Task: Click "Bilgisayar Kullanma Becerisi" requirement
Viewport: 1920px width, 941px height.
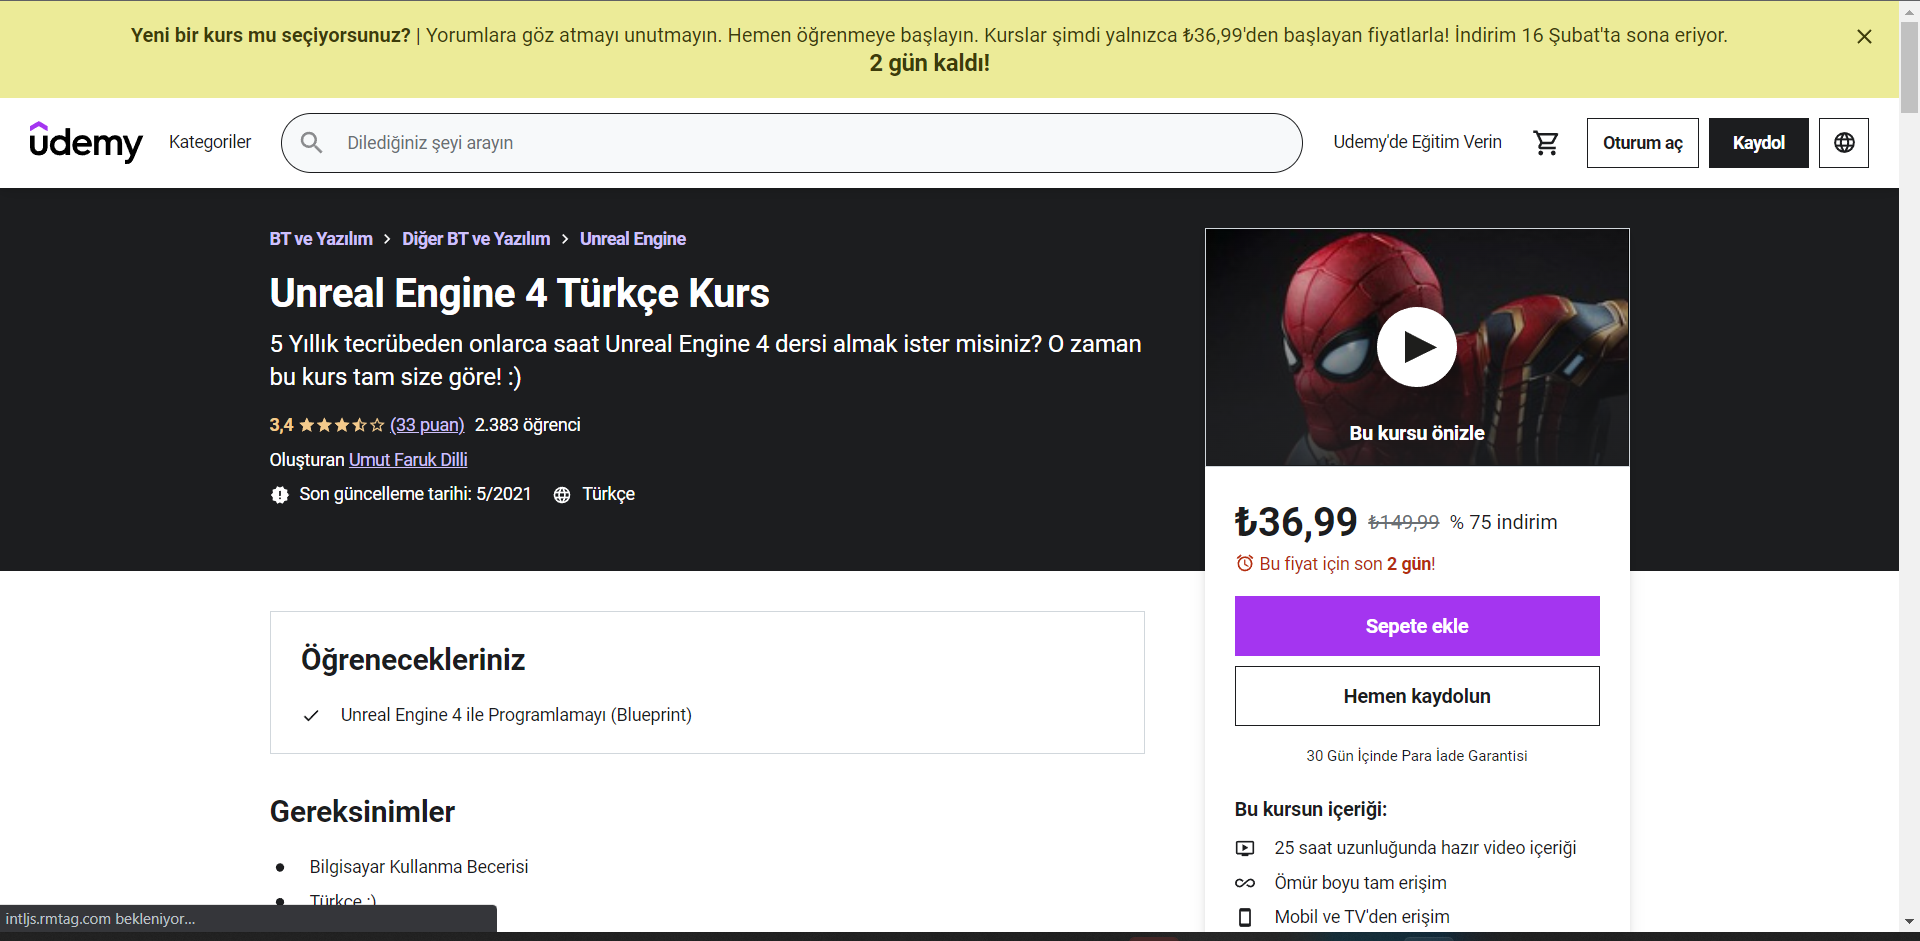Action: (419, 867)
